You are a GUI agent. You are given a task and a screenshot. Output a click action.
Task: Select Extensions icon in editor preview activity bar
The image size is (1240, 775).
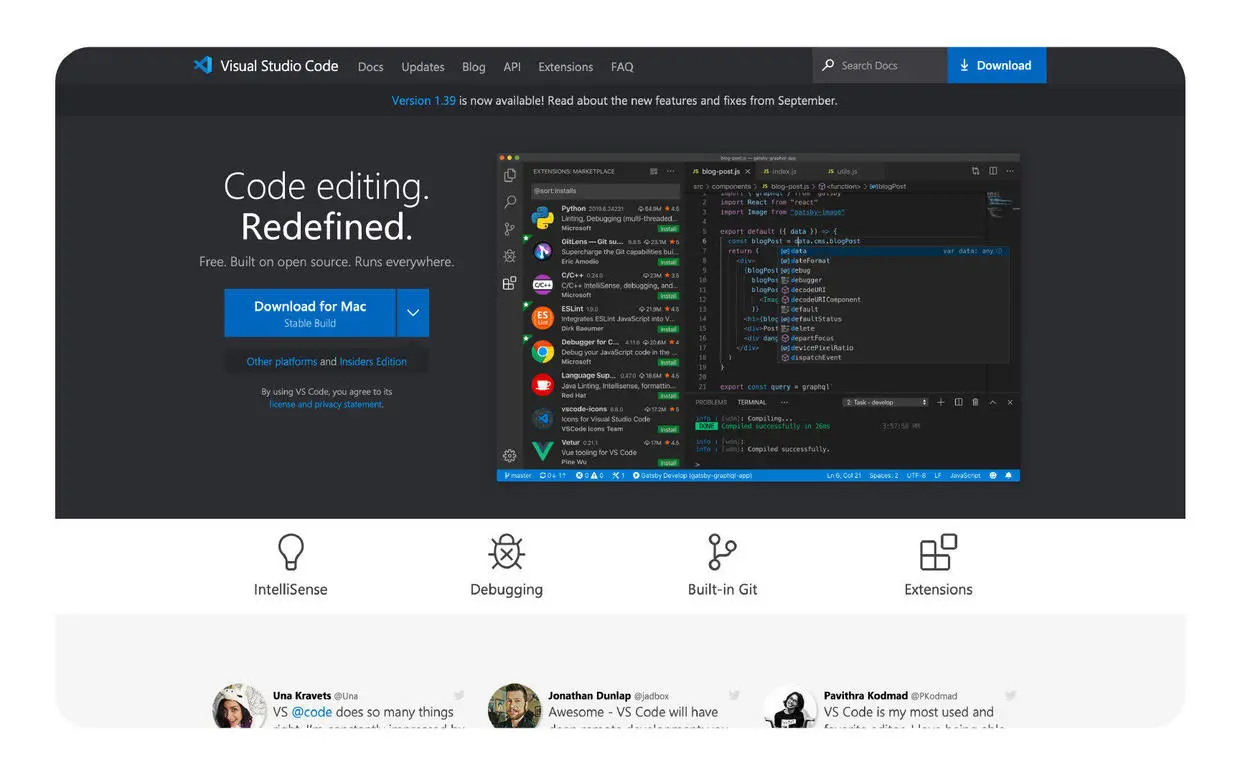click(x=510, y=283)
